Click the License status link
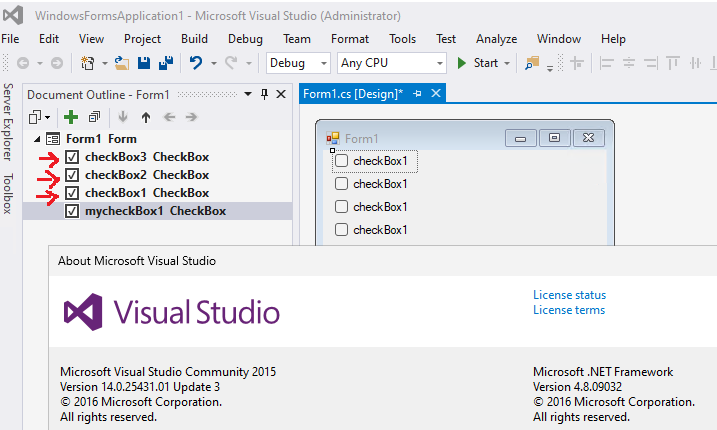Image resolution: width=717 pixels, height=430 pixels. [x=569, y=295]
